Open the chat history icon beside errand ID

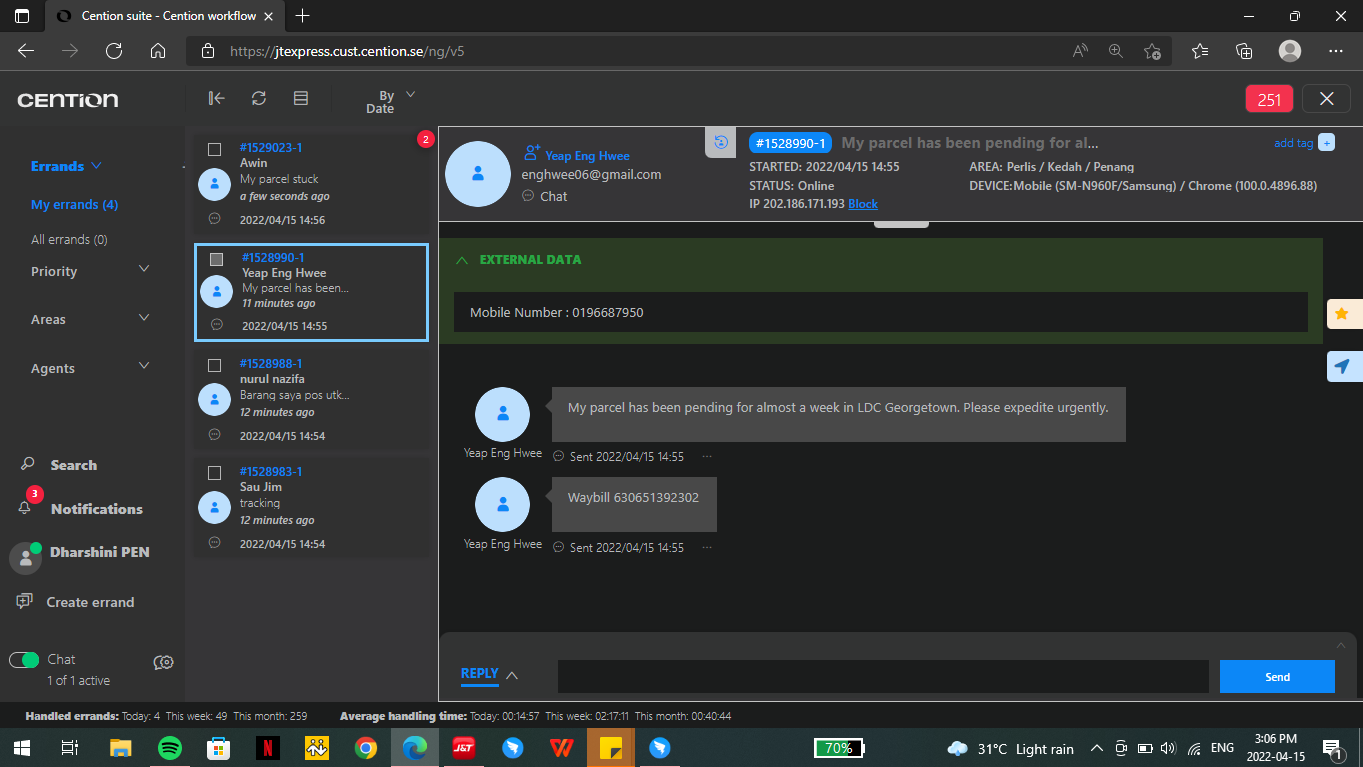[720, 142]
